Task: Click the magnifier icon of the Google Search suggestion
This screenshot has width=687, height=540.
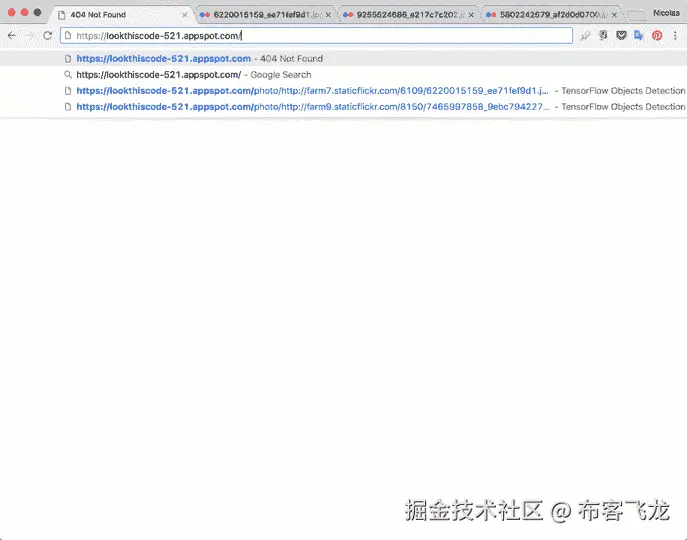Action: pyautogui.click(x=68, y=75)
